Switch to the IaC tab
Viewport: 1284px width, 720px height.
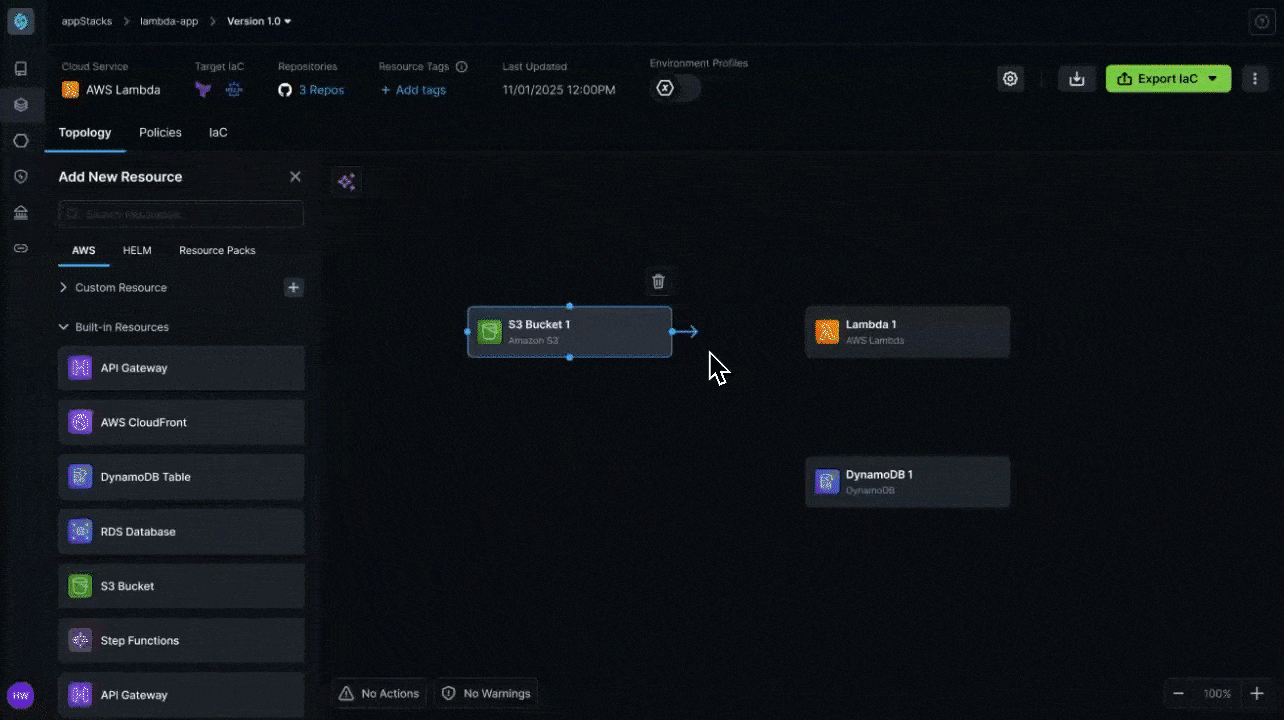click(x=218, y=133)
